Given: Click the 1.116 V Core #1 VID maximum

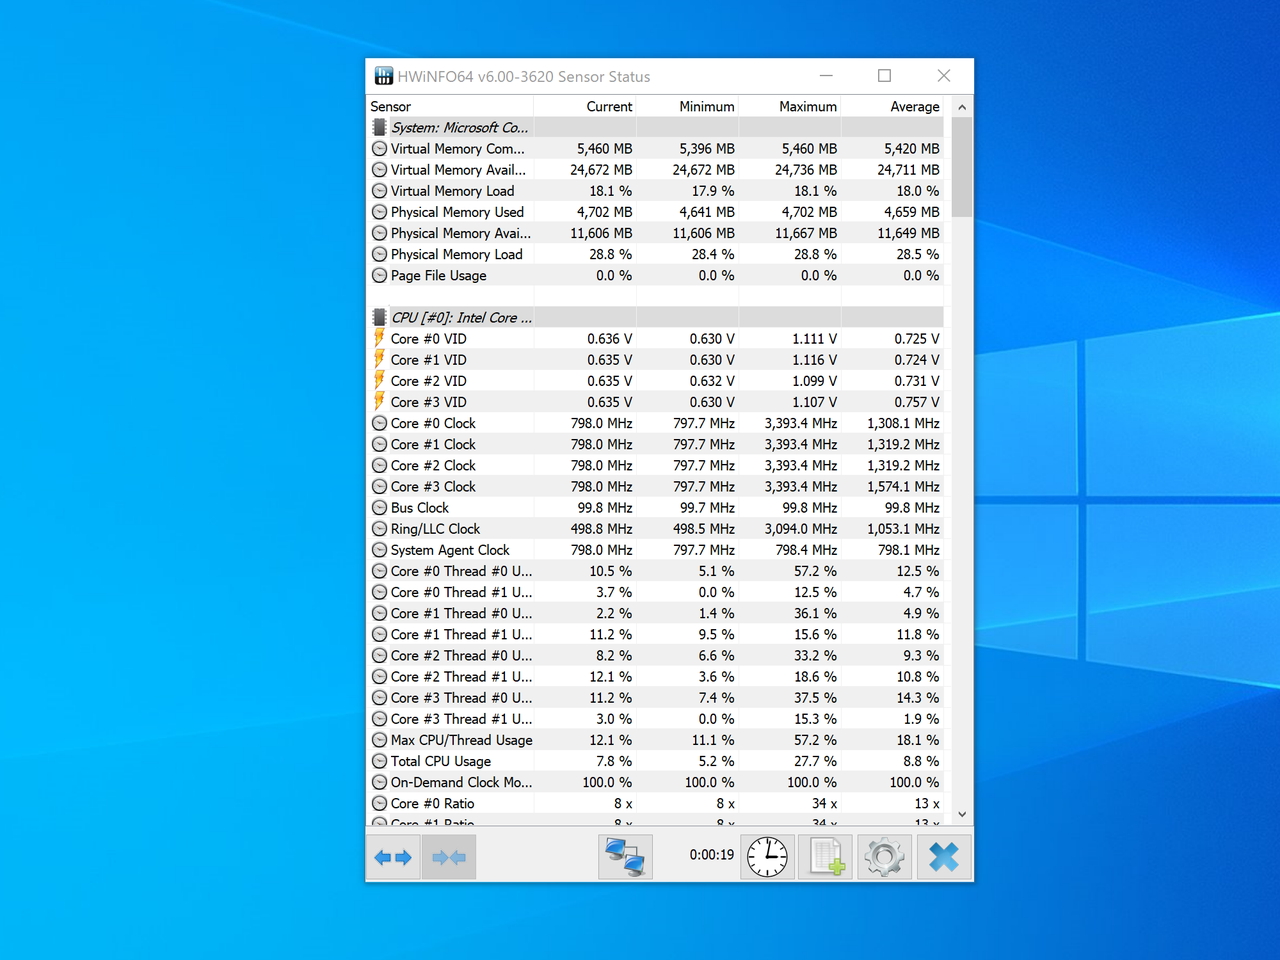Looking at the screenshot, I should pyautogui.click(x=815, y=359).
